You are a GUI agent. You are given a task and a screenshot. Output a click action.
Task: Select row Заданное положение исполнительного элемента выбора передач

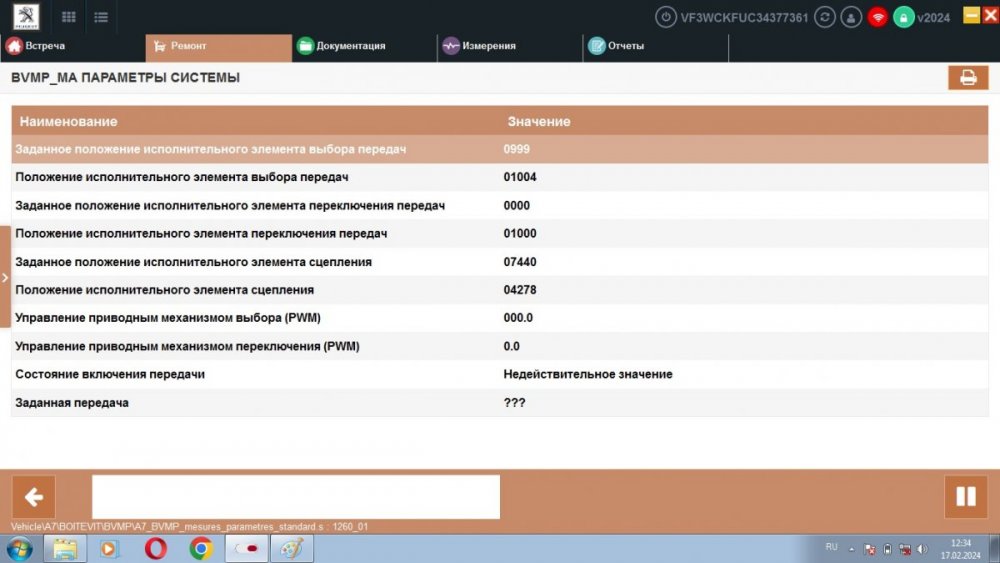(500, 149)
